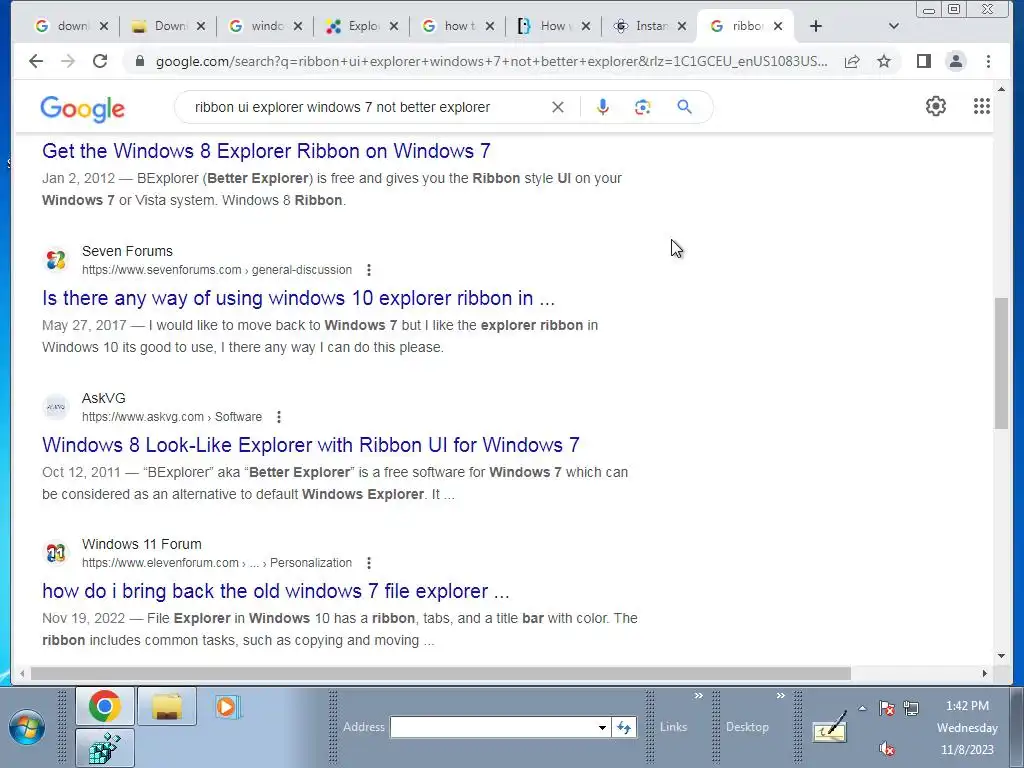Open "how do i bring back the old windows 7 file explorer" result

(276, 591)
